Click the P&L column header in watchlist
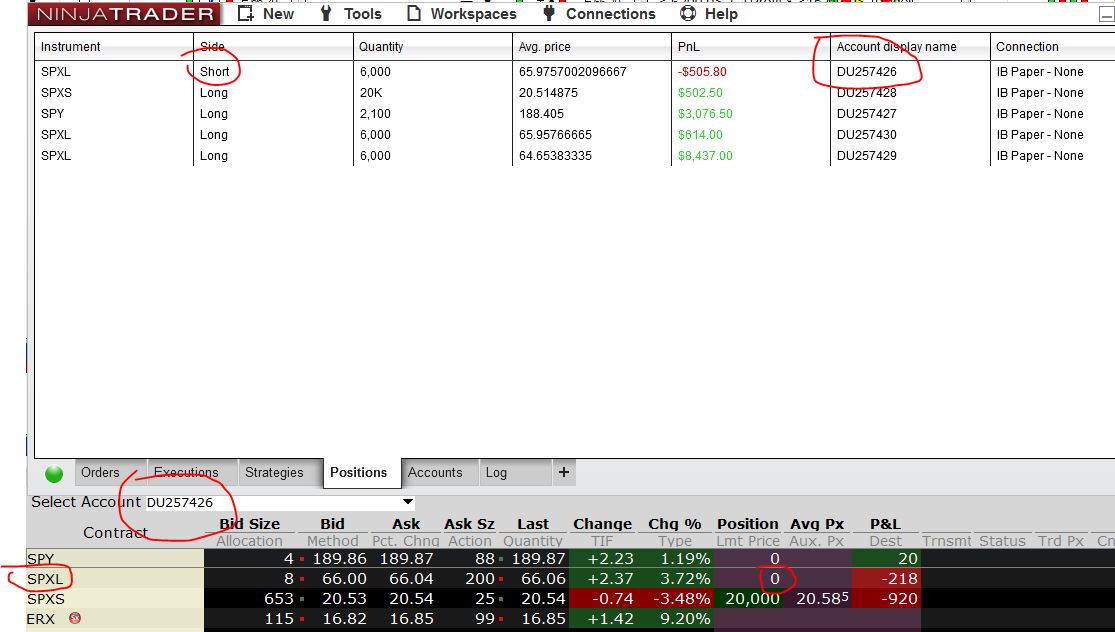Viewport: 1115px width, 632px height. pos(885,524)
